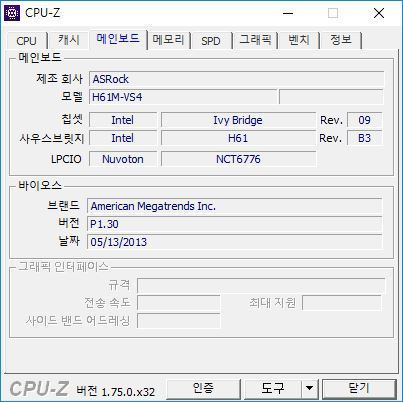This screenshot has height=402, width=403.
Task: Select the empty field beside the model
Action: [x=331, y=97]
